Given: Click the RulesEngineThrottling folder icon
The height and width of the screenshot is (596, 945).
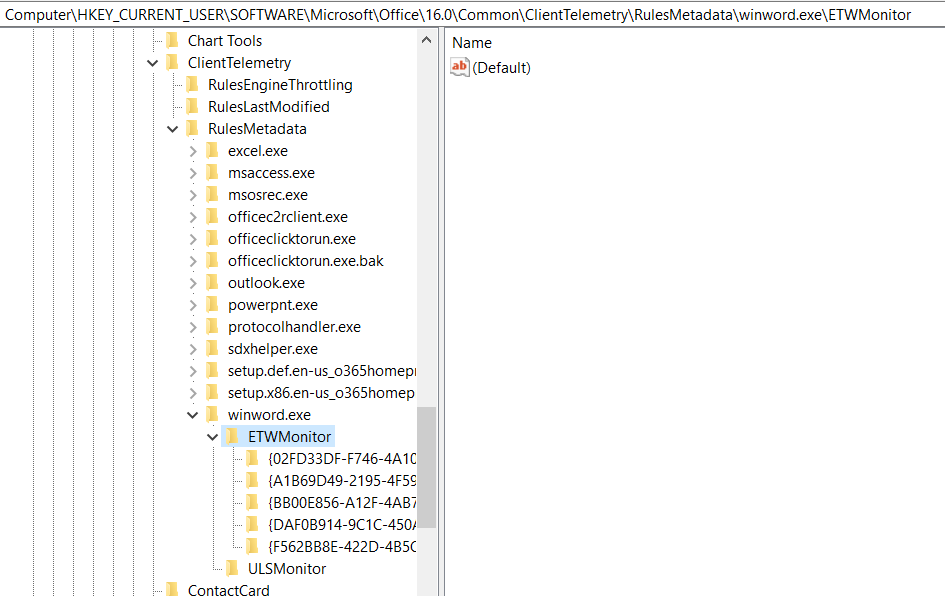Looking at the screenshot, I should [x=192, y=84].
